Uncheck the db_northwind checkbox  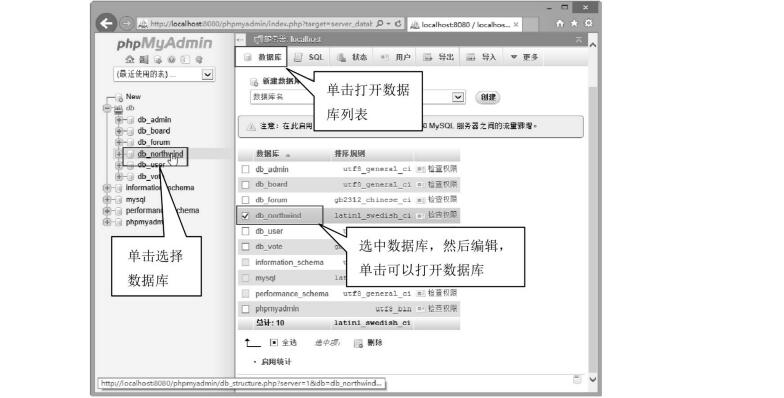(x=246, y=216)
